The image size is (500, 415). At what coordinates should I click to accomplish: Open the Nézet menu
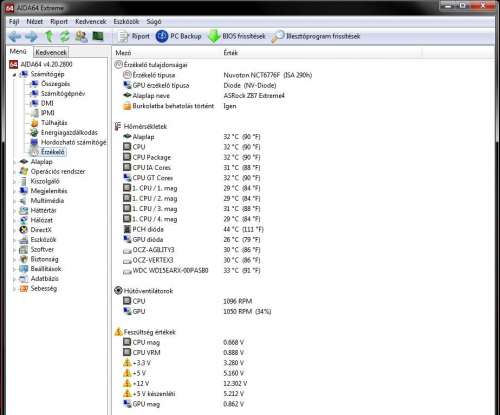click(x=35, y=22)
